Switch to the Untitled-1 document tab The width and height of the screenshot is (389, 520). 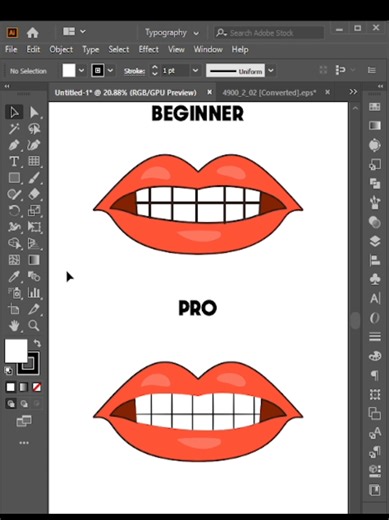[126, 93]
